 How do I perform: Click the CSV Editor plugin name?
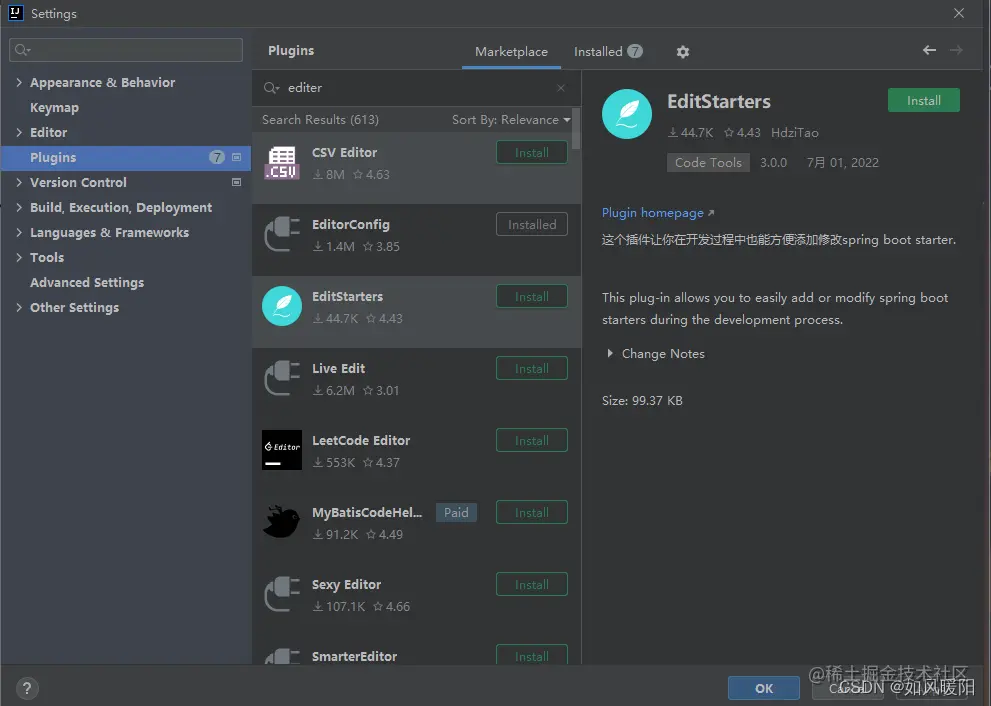coord(344,152)
